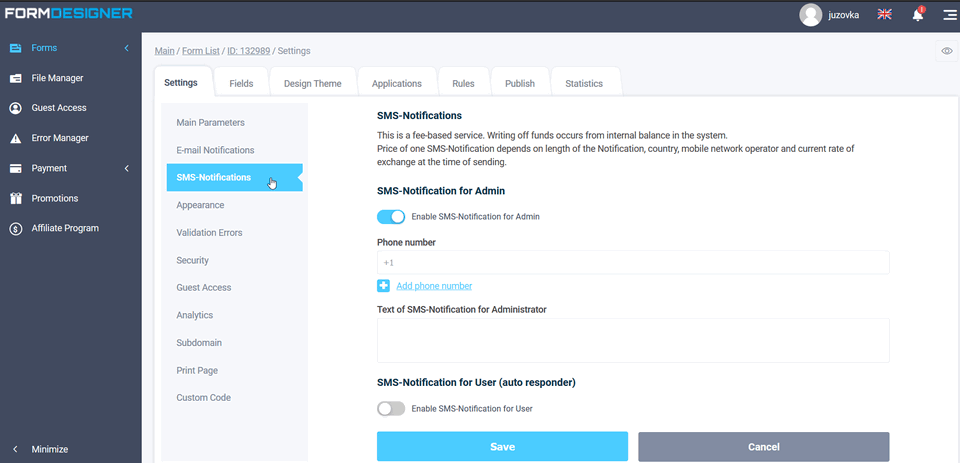Open ID: 132989 breadcrumb link
Screen dimensions: 960x463
tap(249, 51)
